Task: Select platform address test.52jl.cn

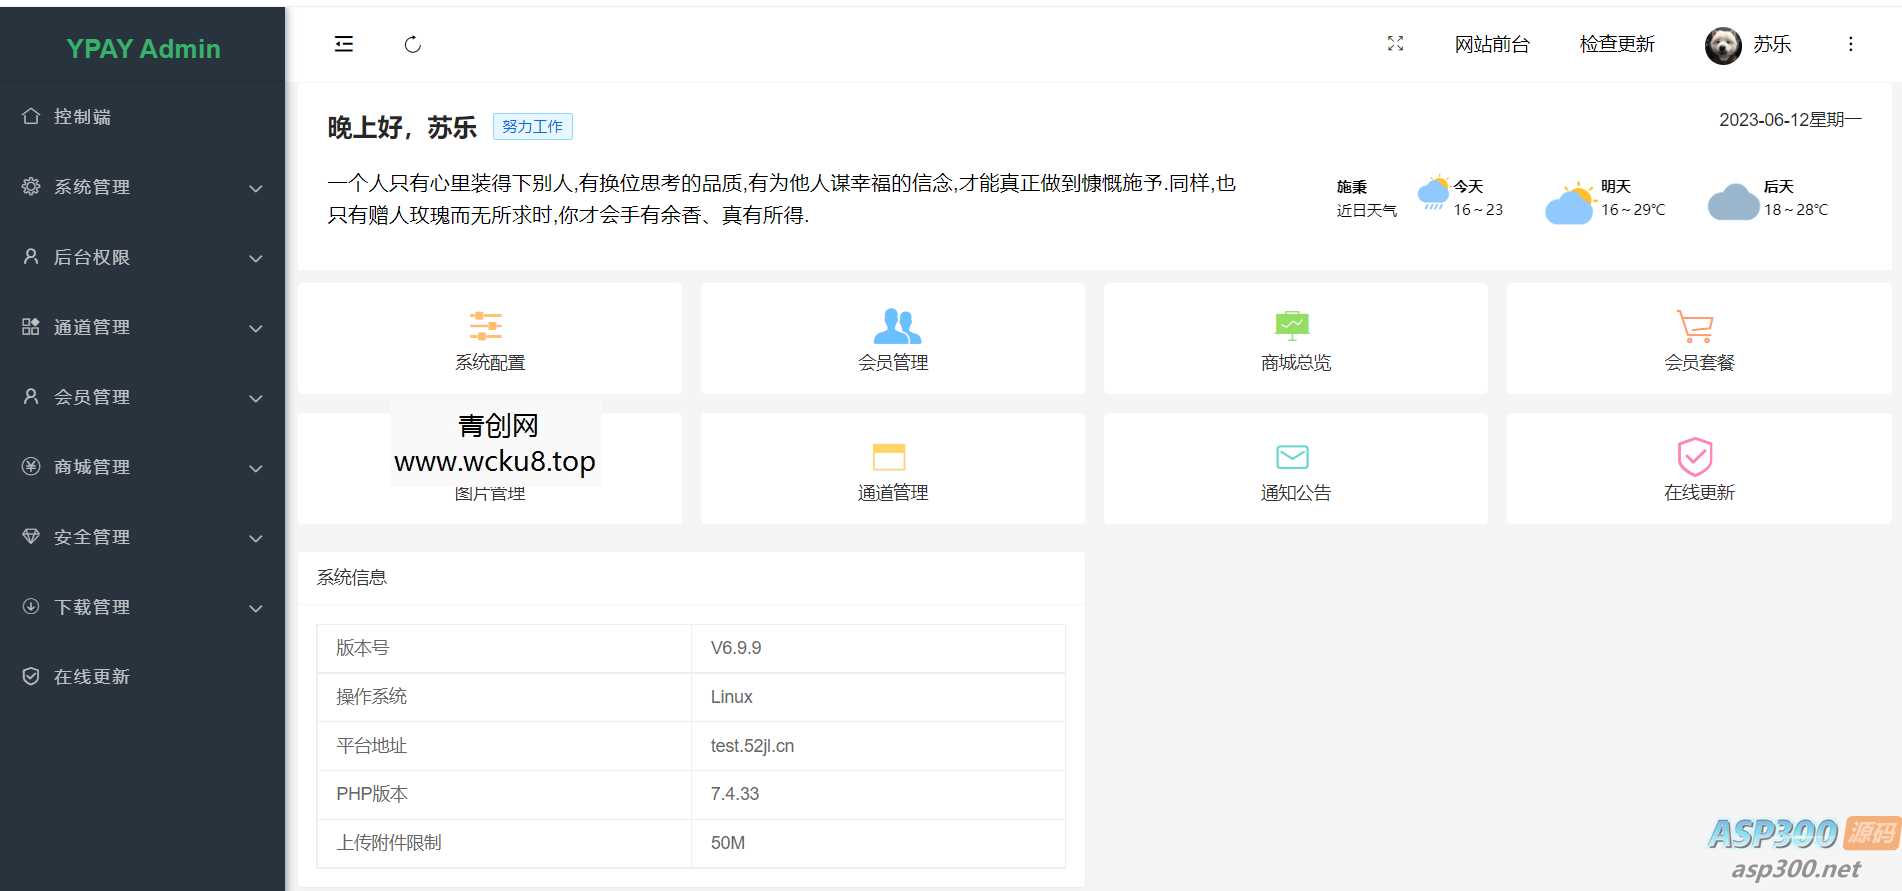Action: [752, 746]
